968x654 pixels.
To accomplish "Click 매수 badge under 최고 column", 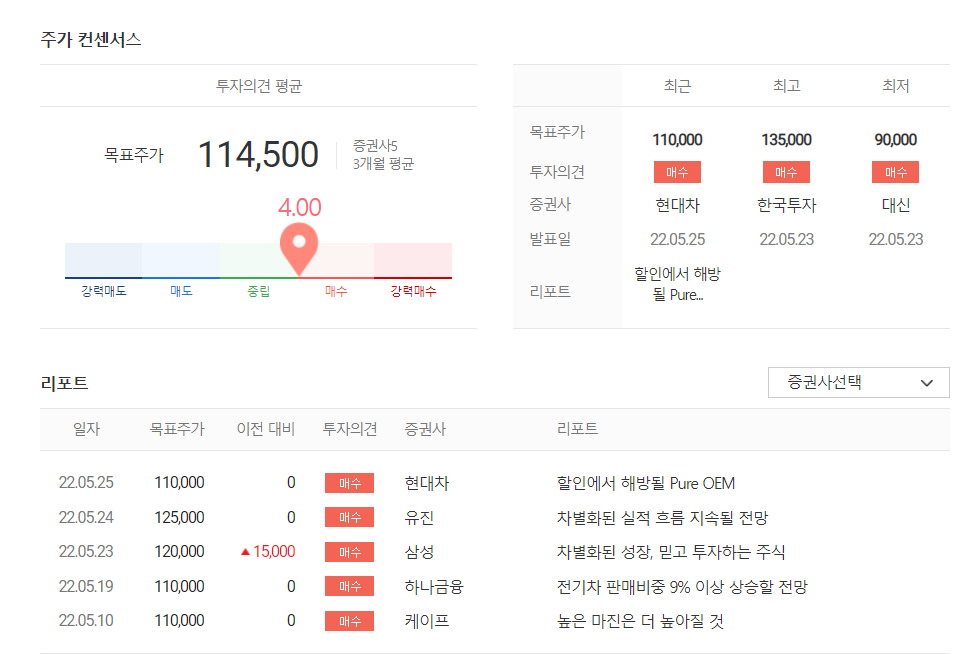I will [x=786, y=172].
